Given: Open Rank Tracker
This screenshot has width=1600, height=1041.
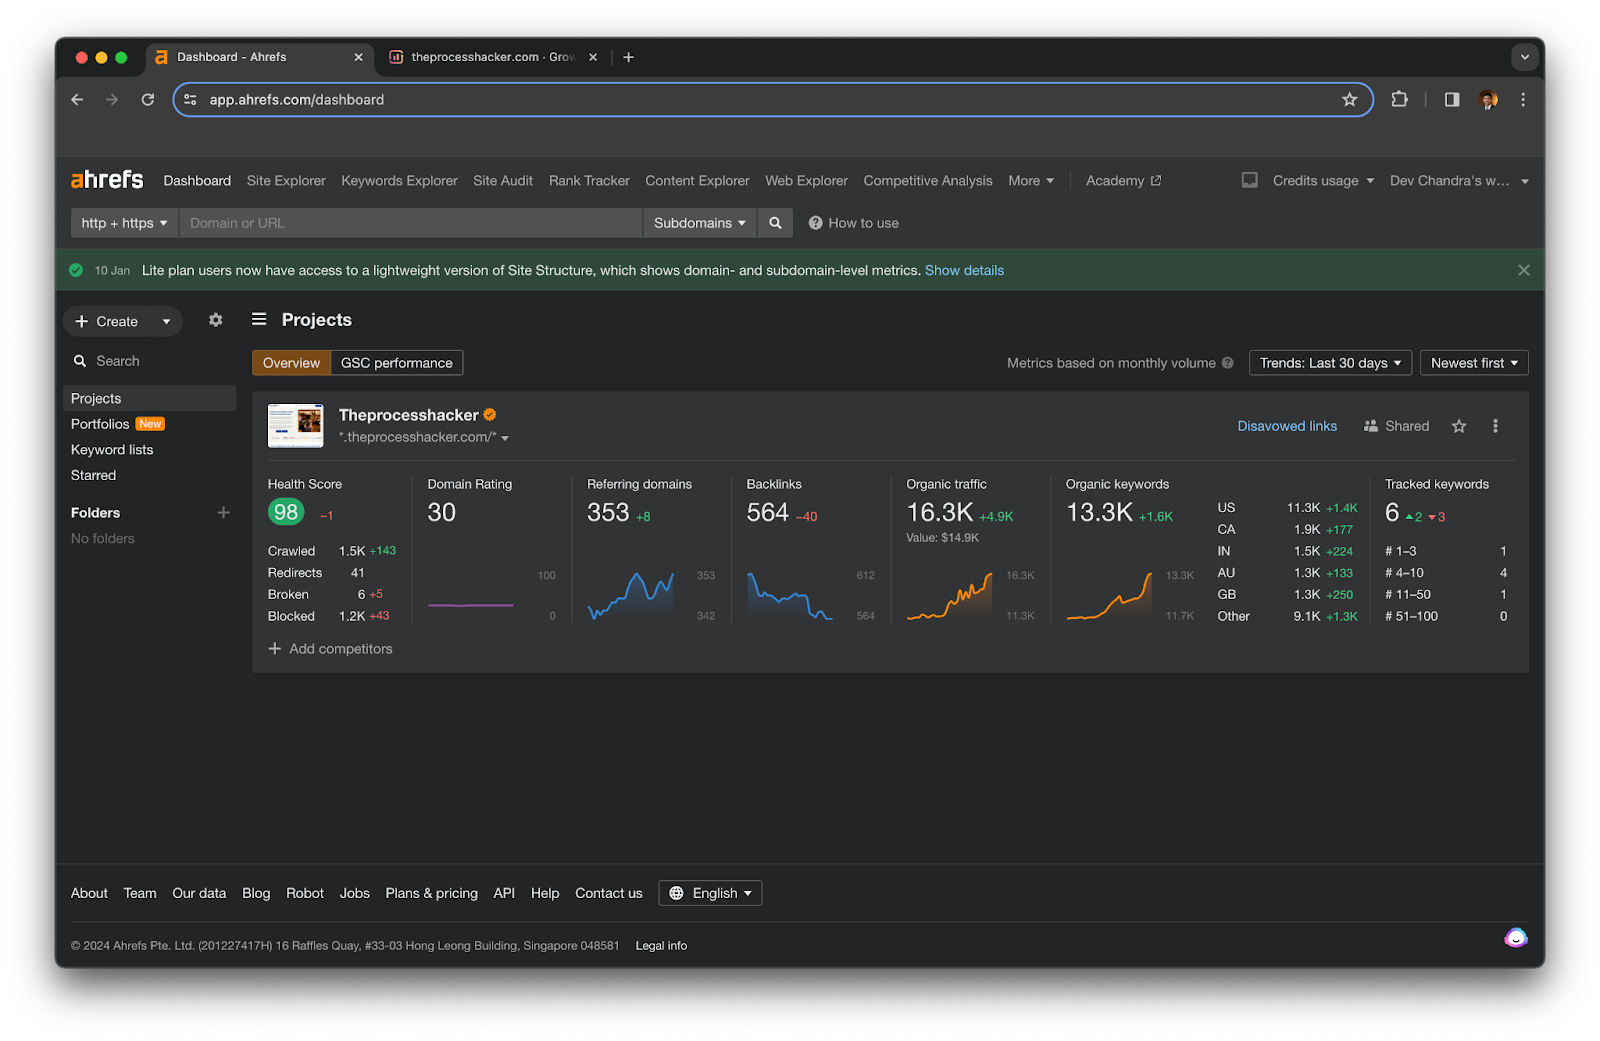Looking at the screenshot, I should pos(589,181).
